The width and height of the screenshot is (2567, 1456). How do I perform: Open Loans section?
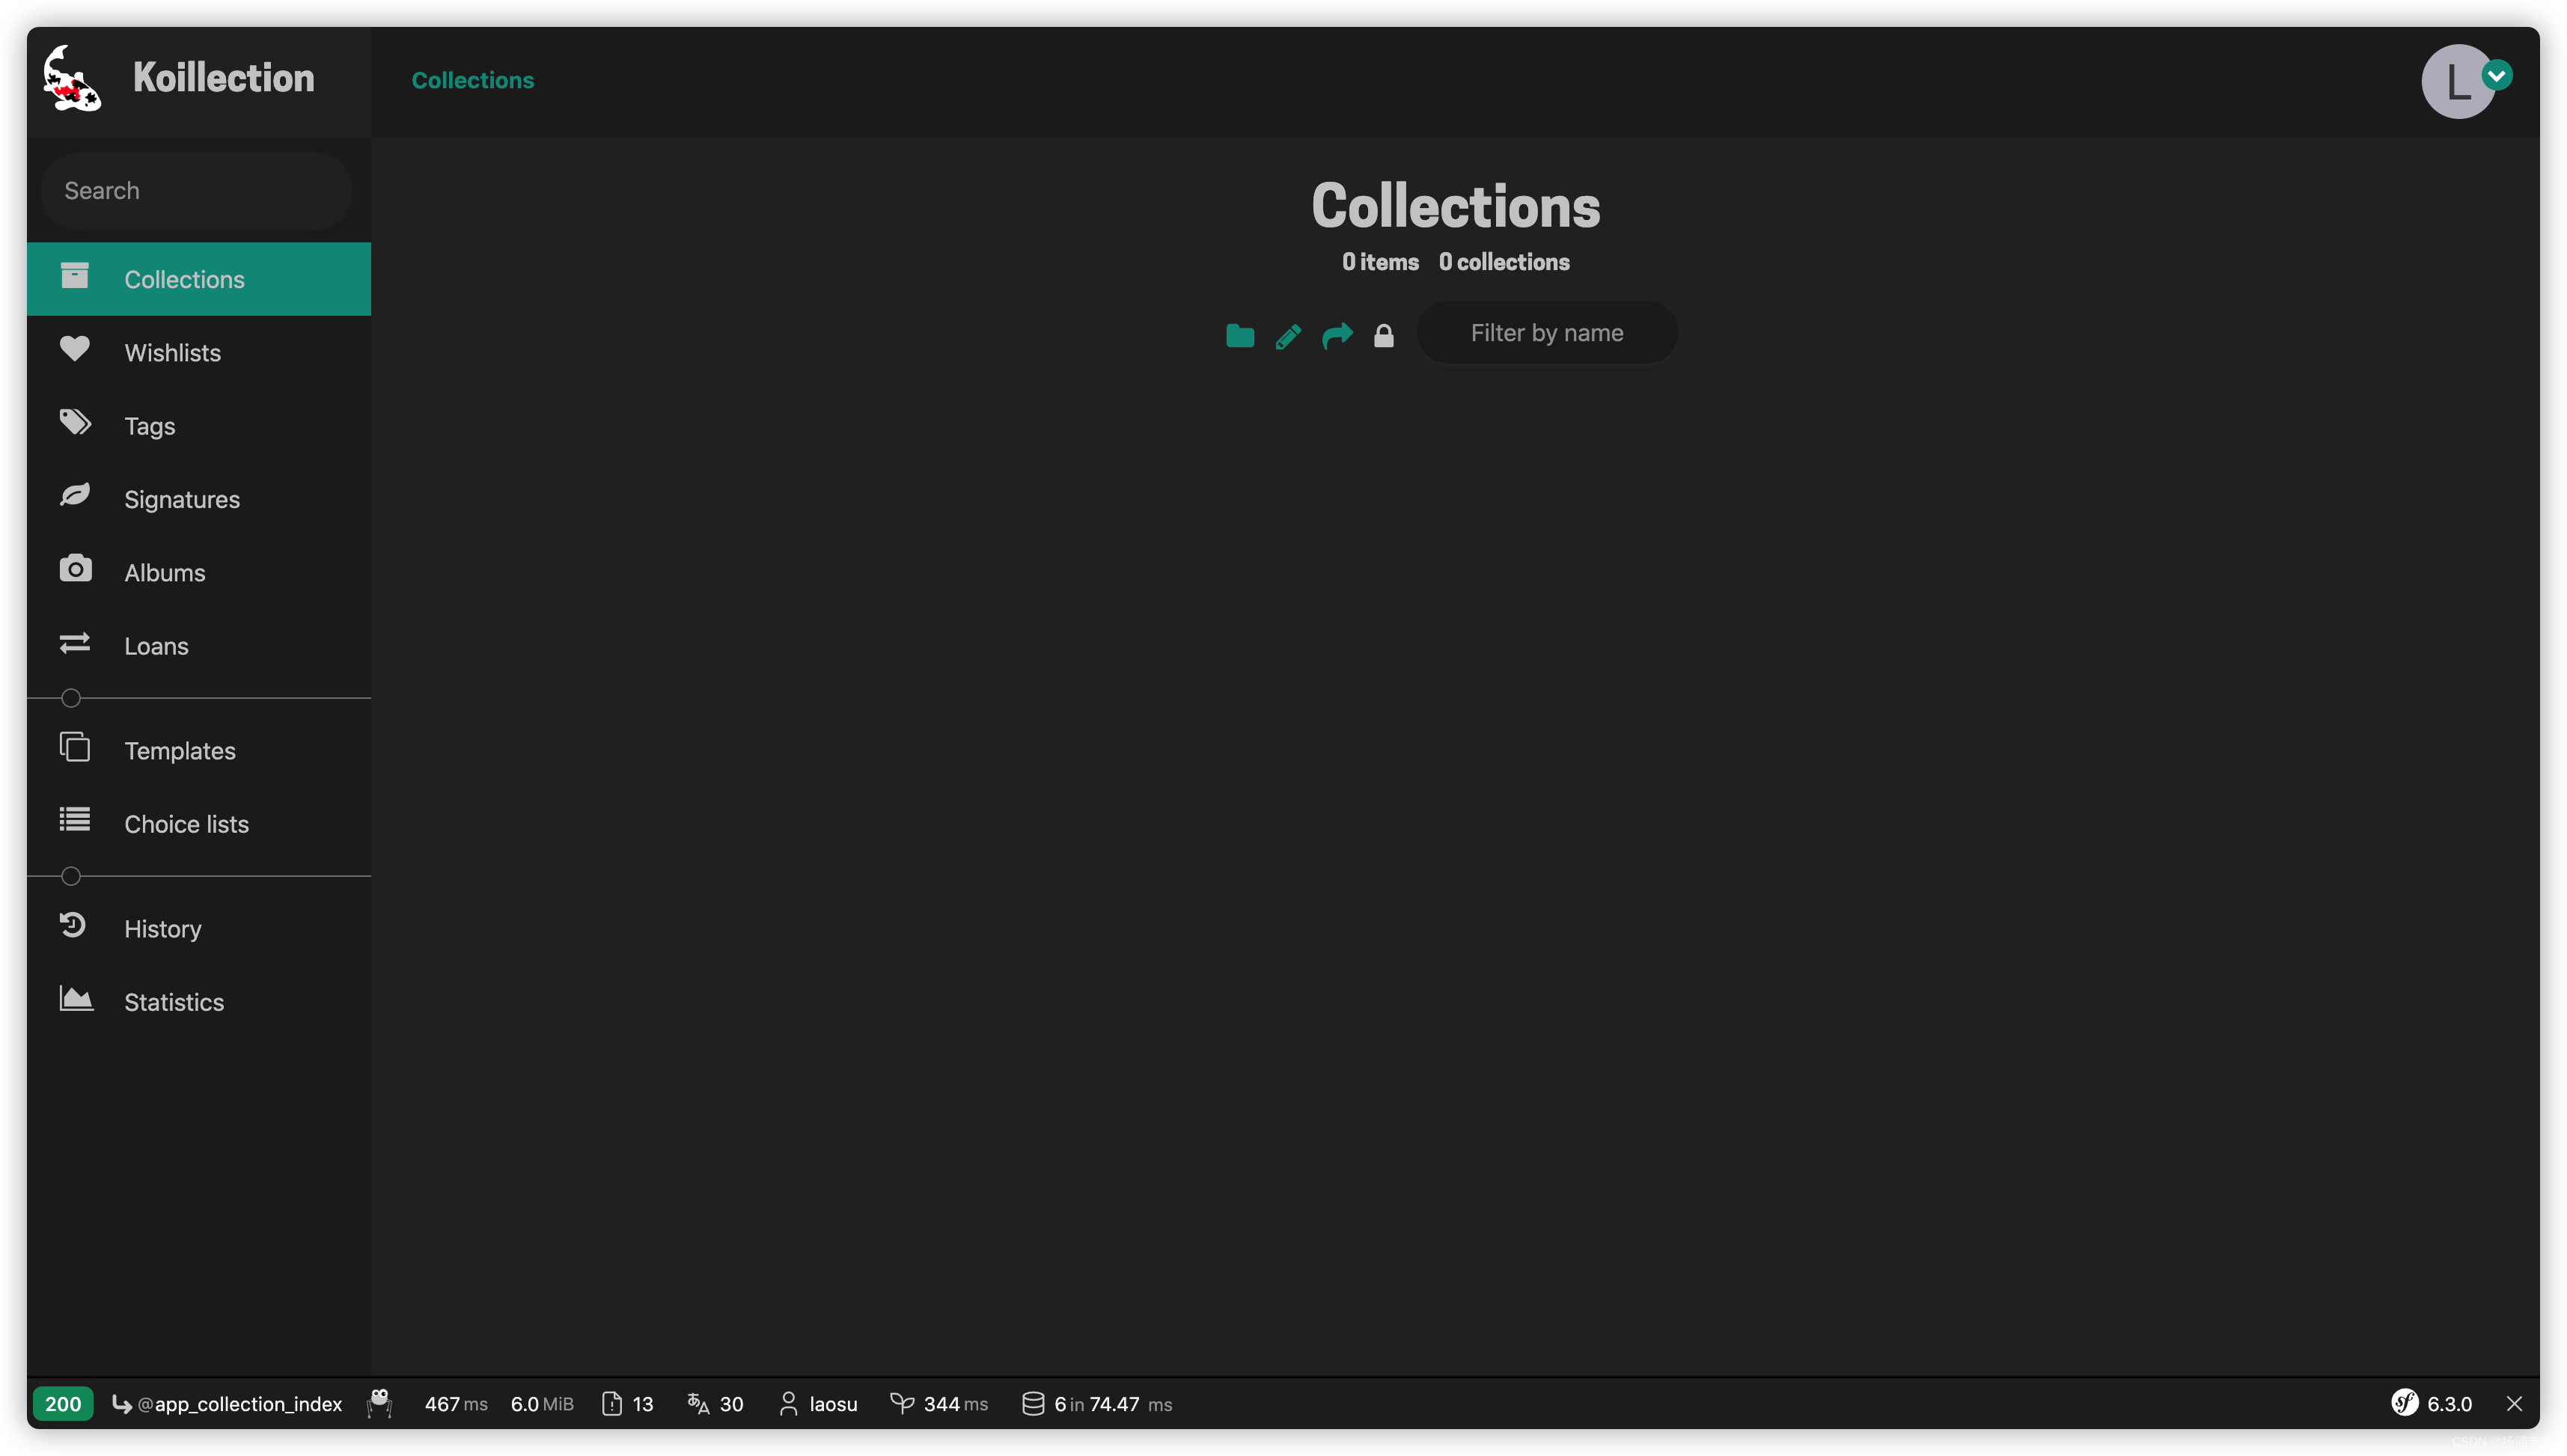[155, 645]
